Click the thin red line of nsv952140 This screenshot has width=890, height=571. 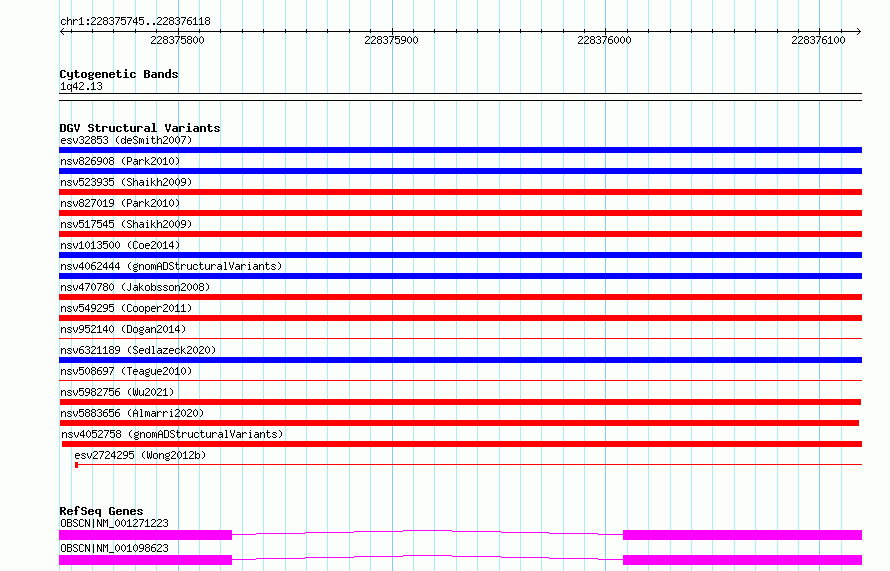pos(460,338)
